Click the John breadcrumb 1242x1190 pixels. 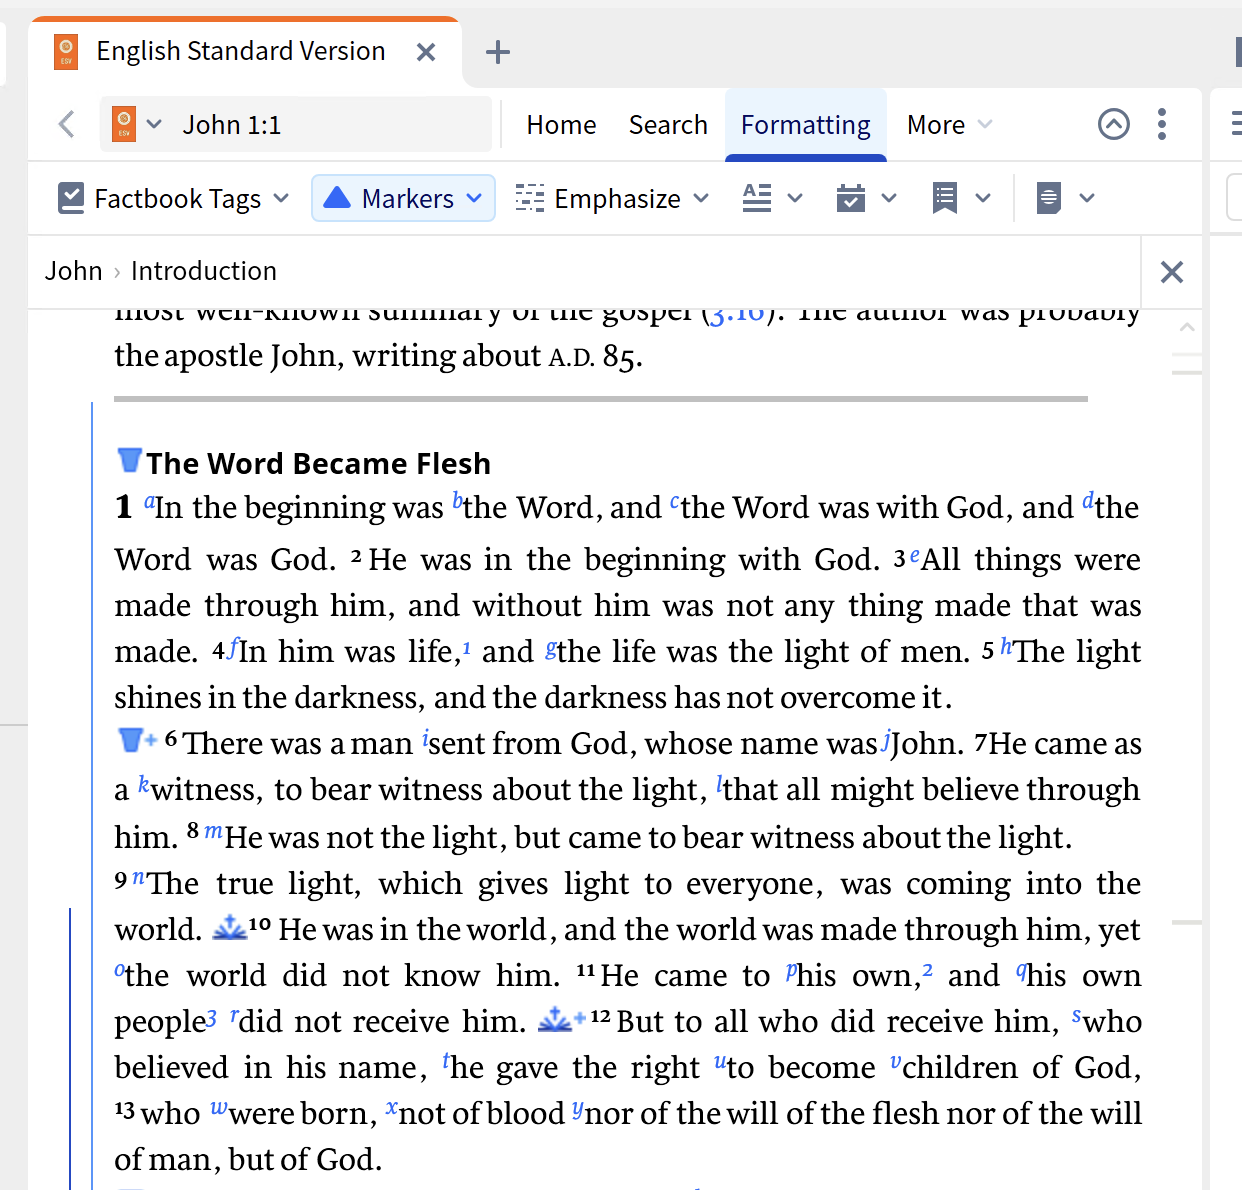click(73, 271)
